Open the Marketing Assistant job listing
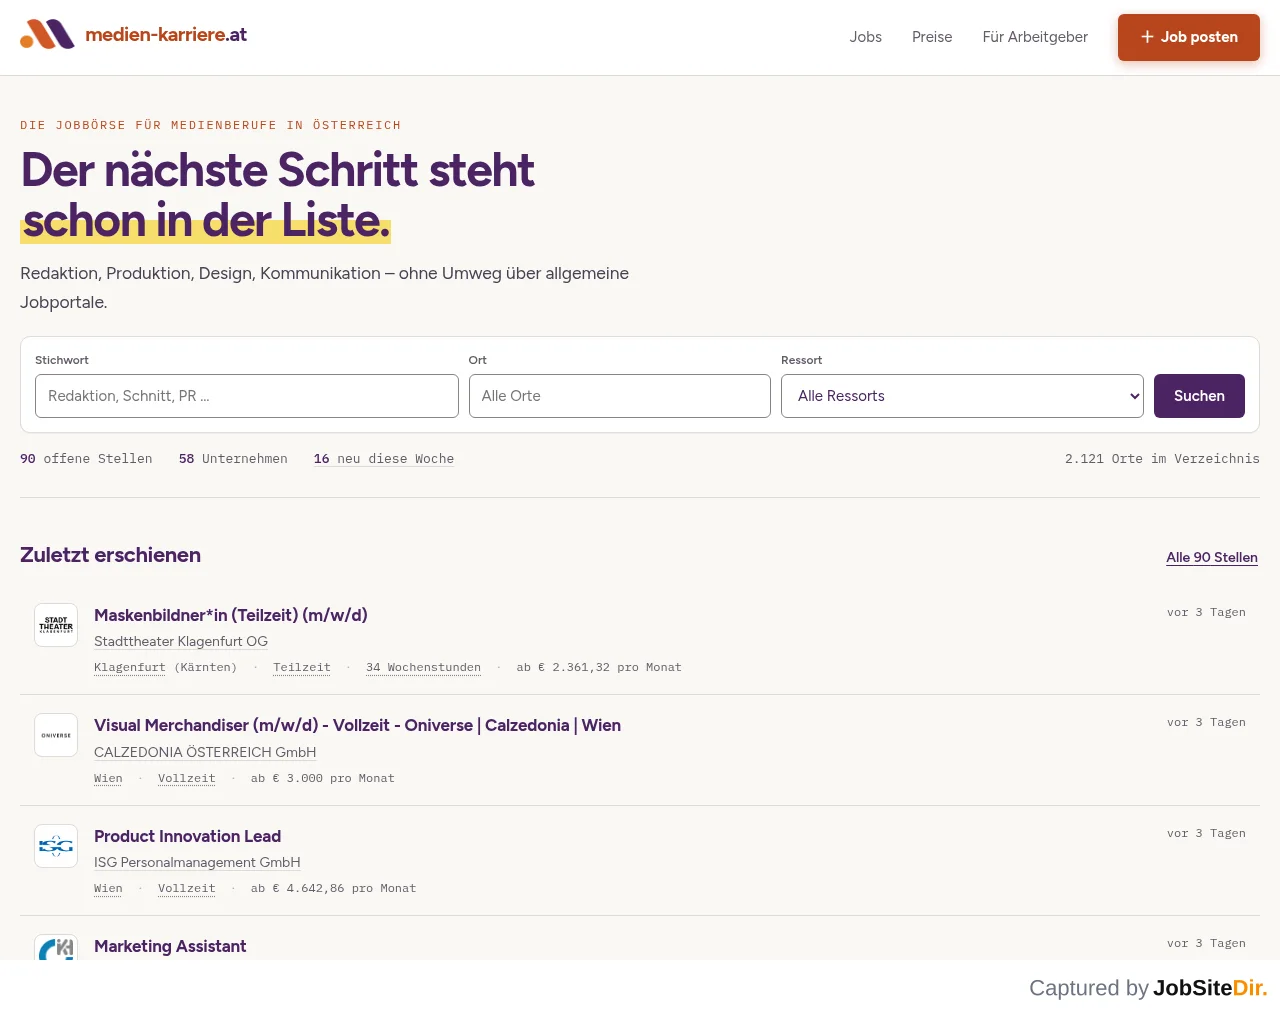 [170, 946]
